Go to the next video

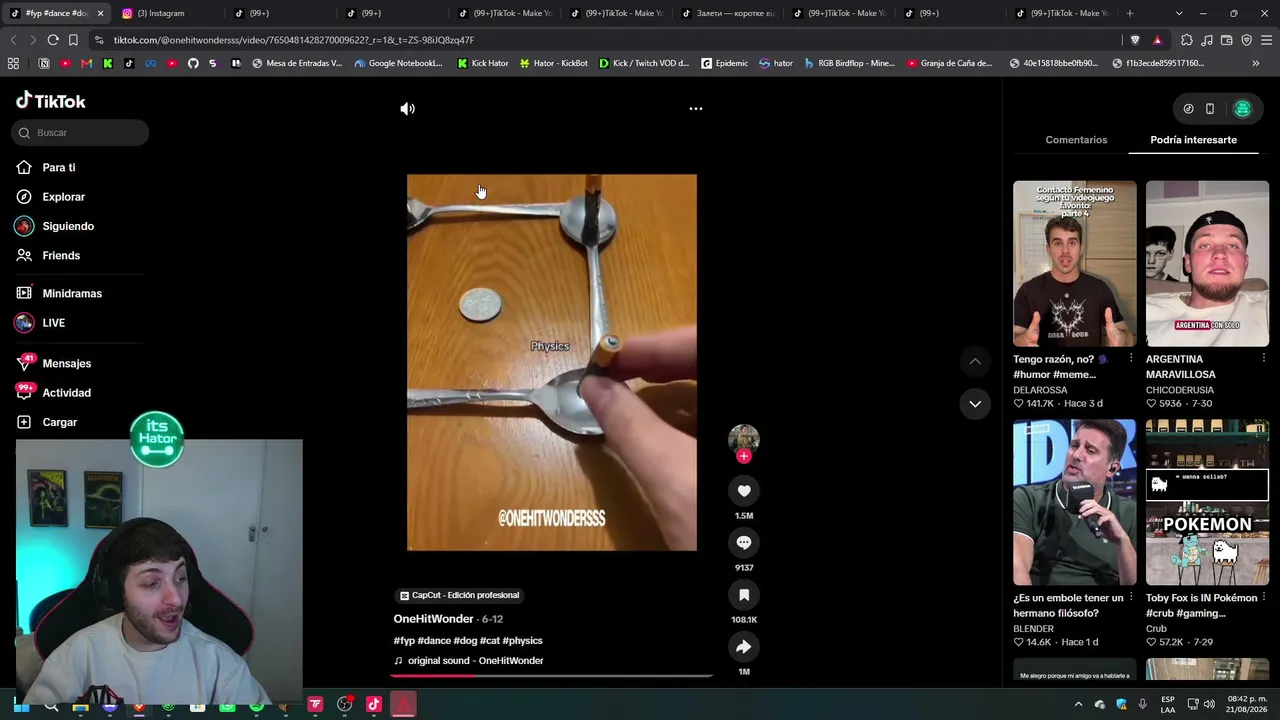tap(975, 404)
